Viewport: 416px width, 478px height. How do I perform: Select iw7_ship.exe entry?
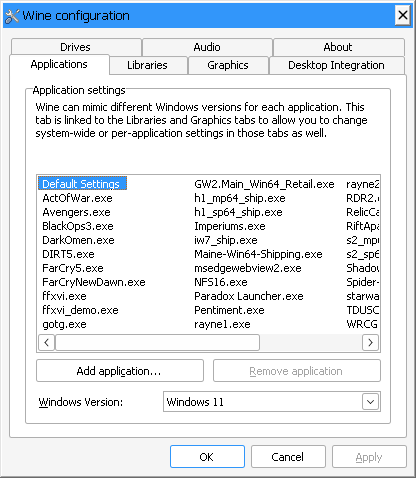(x=226, y=240)
